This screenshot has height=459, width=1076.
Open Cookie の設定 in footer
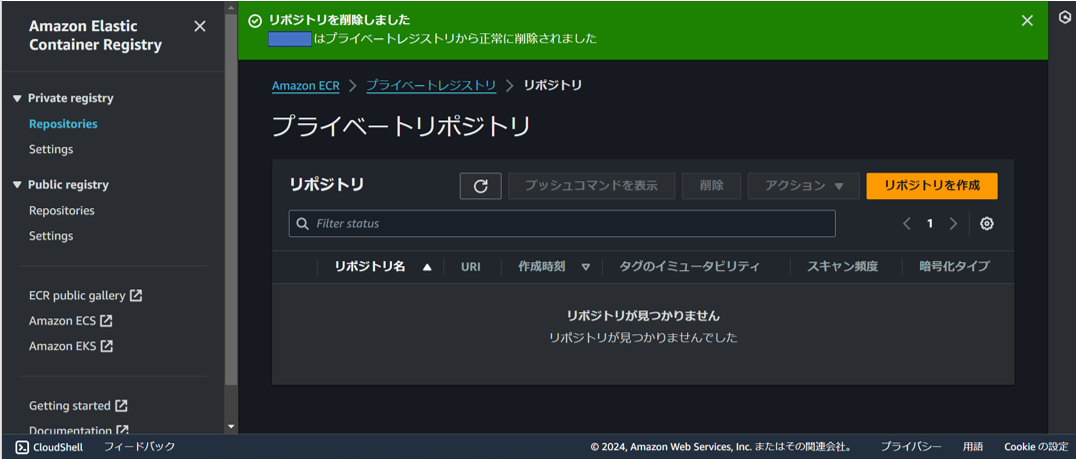[x=1036, y=447]
